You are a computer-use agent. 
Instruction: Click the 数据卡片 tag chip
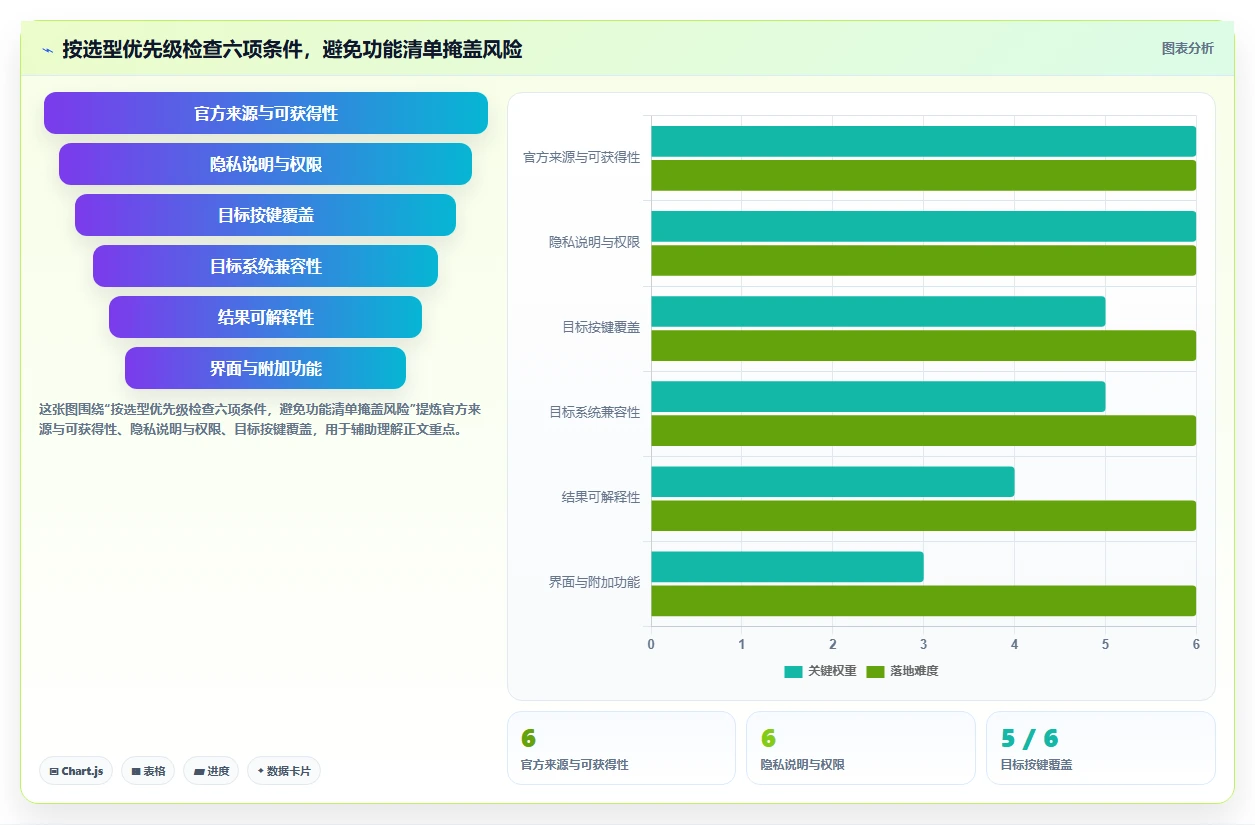coord(284,771)
